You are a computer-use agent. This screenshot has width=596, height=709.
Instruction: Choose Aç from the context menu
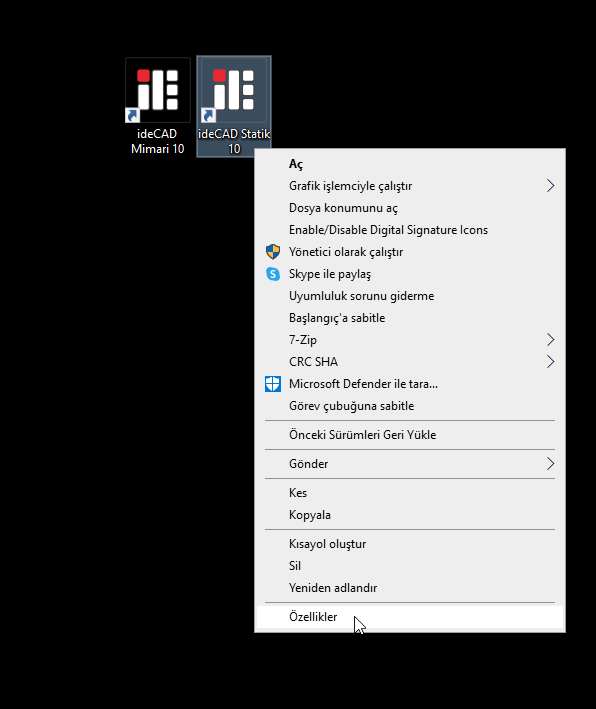(x=410, y=164)
